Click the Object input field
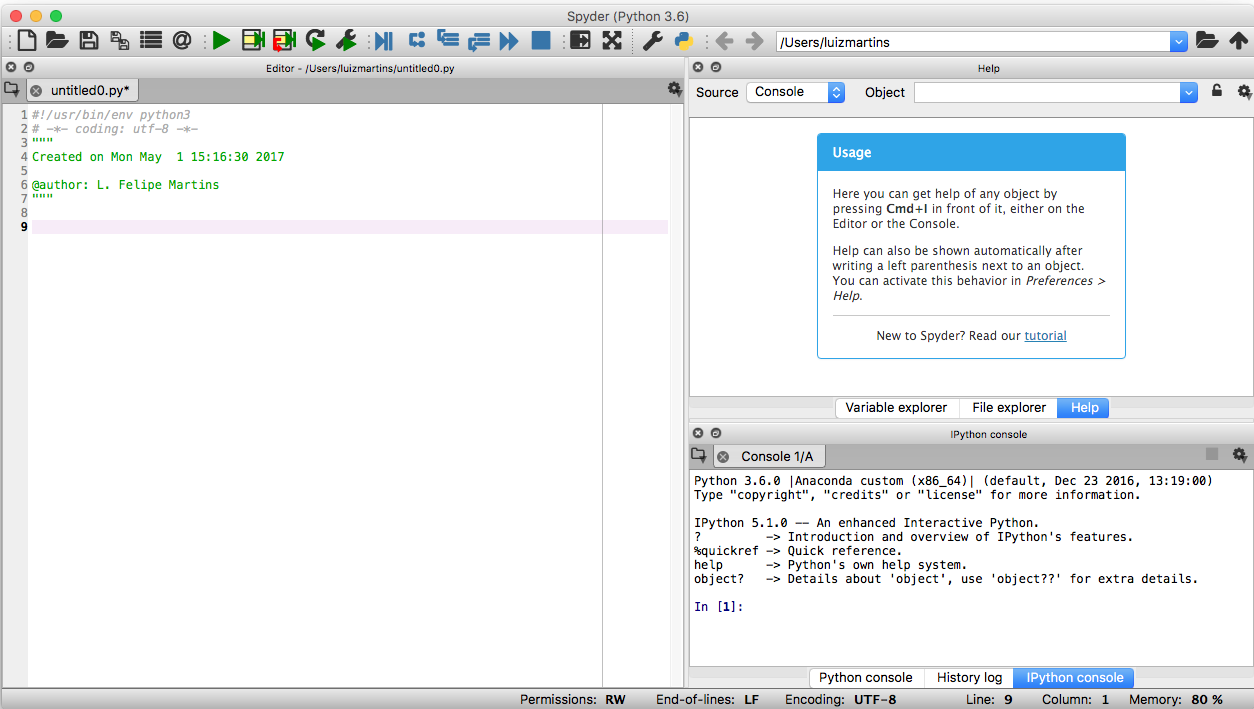 [x=1047, y=92]
